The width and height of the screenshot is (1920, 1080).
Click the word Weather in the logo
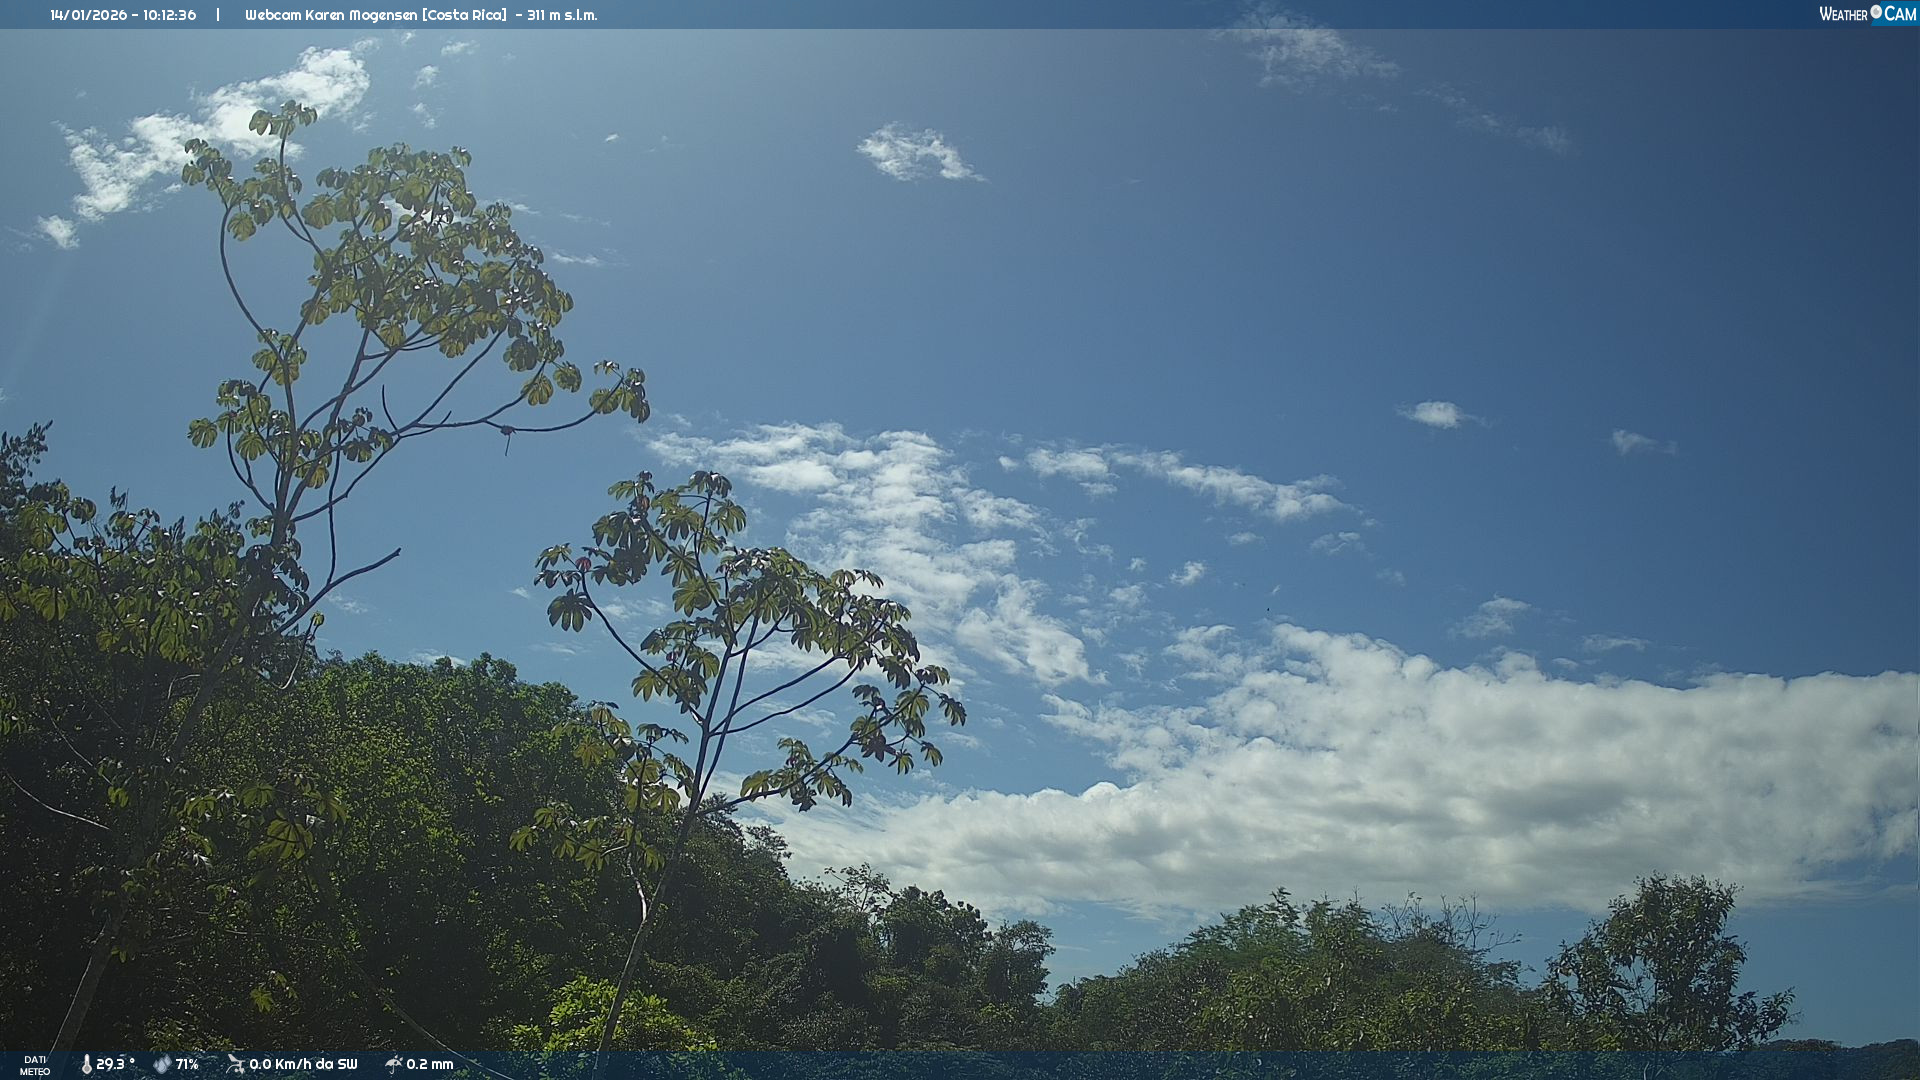pyautogui.click(x=1843, y=14)
